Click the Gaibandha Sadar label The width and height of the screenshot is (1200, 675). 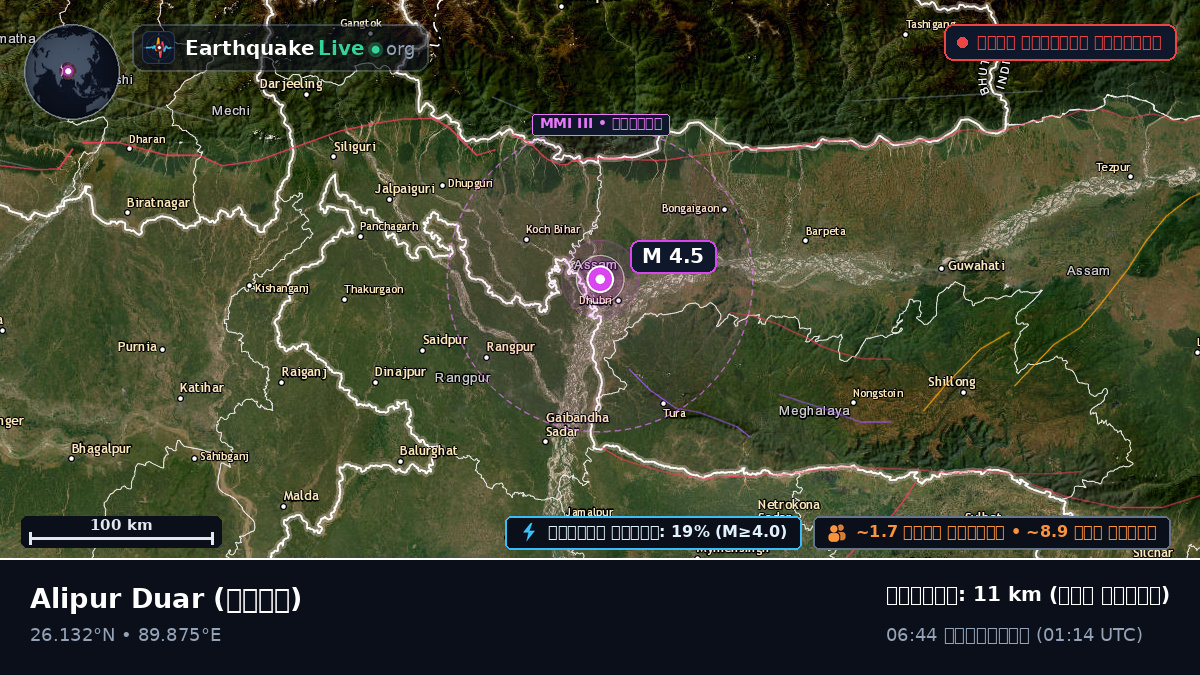(577, 424)
